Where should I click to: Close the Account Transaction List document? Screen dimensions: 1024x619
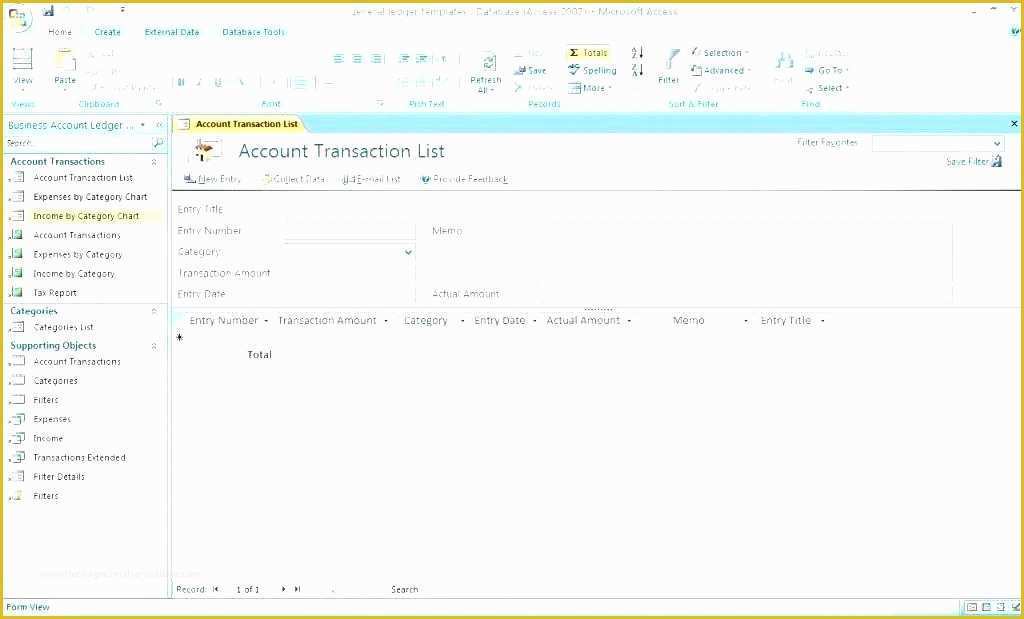tap(1014, 123)
